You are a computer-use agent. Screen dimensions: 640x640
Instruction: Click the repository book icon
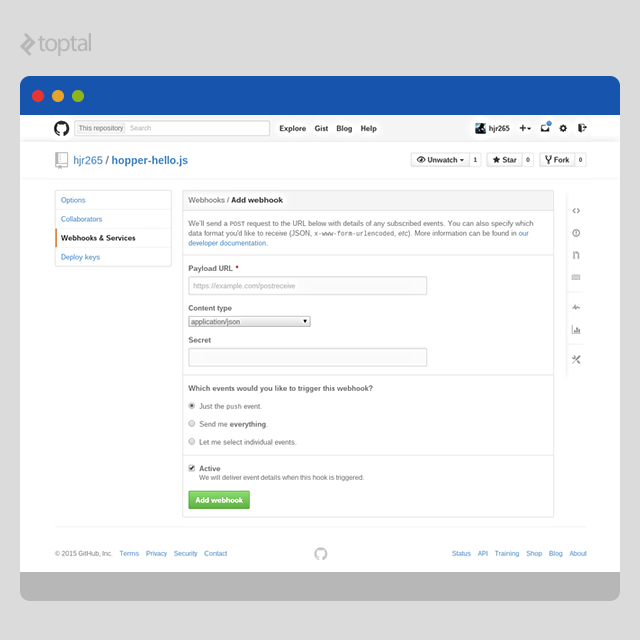pyautogui.click(x=61, y=160)
